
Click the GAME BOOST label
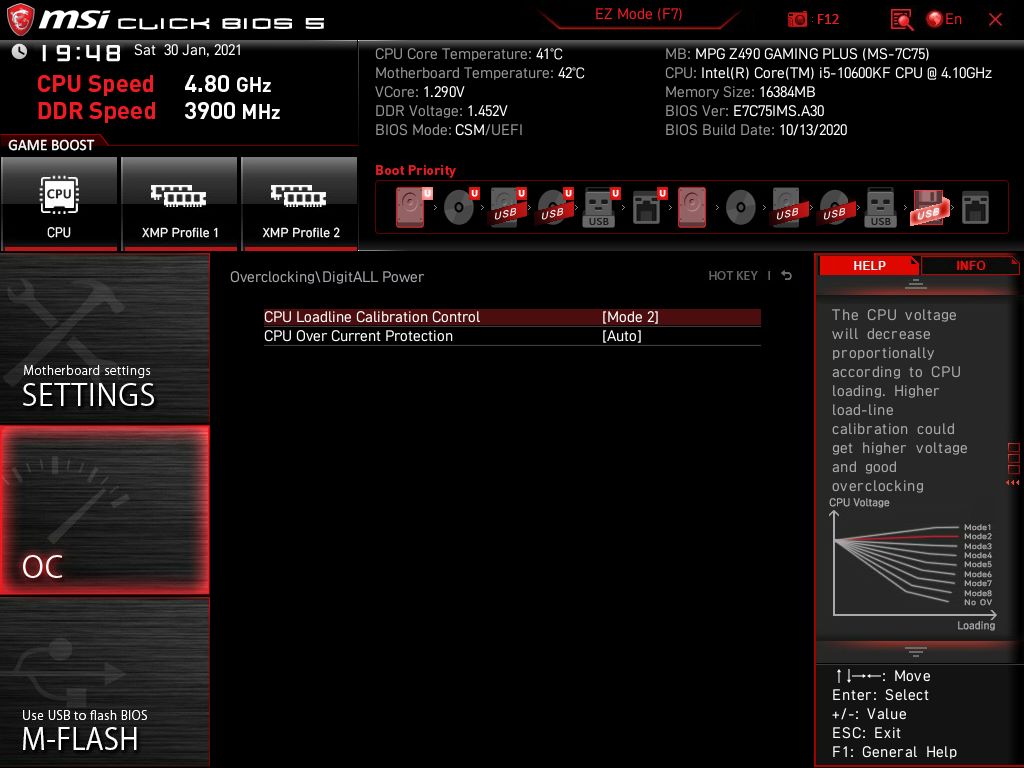pyautogui.click(x=51, y=145)
